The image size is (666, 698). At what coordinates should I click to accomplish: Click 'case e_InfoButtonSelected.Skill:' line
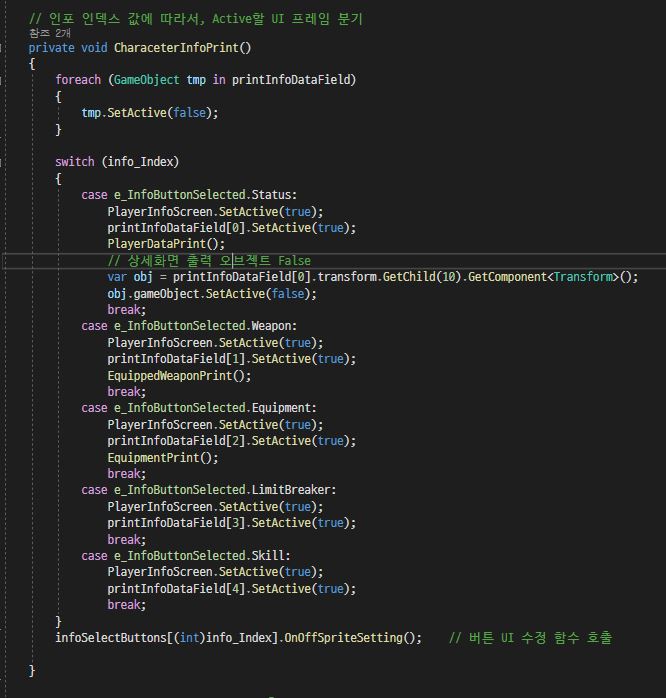(x=186, y=555)
